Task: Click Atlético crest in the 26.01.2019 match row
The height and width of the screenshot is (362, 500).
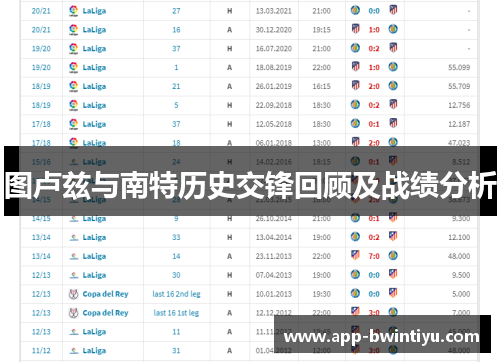Action: [355, 86]
